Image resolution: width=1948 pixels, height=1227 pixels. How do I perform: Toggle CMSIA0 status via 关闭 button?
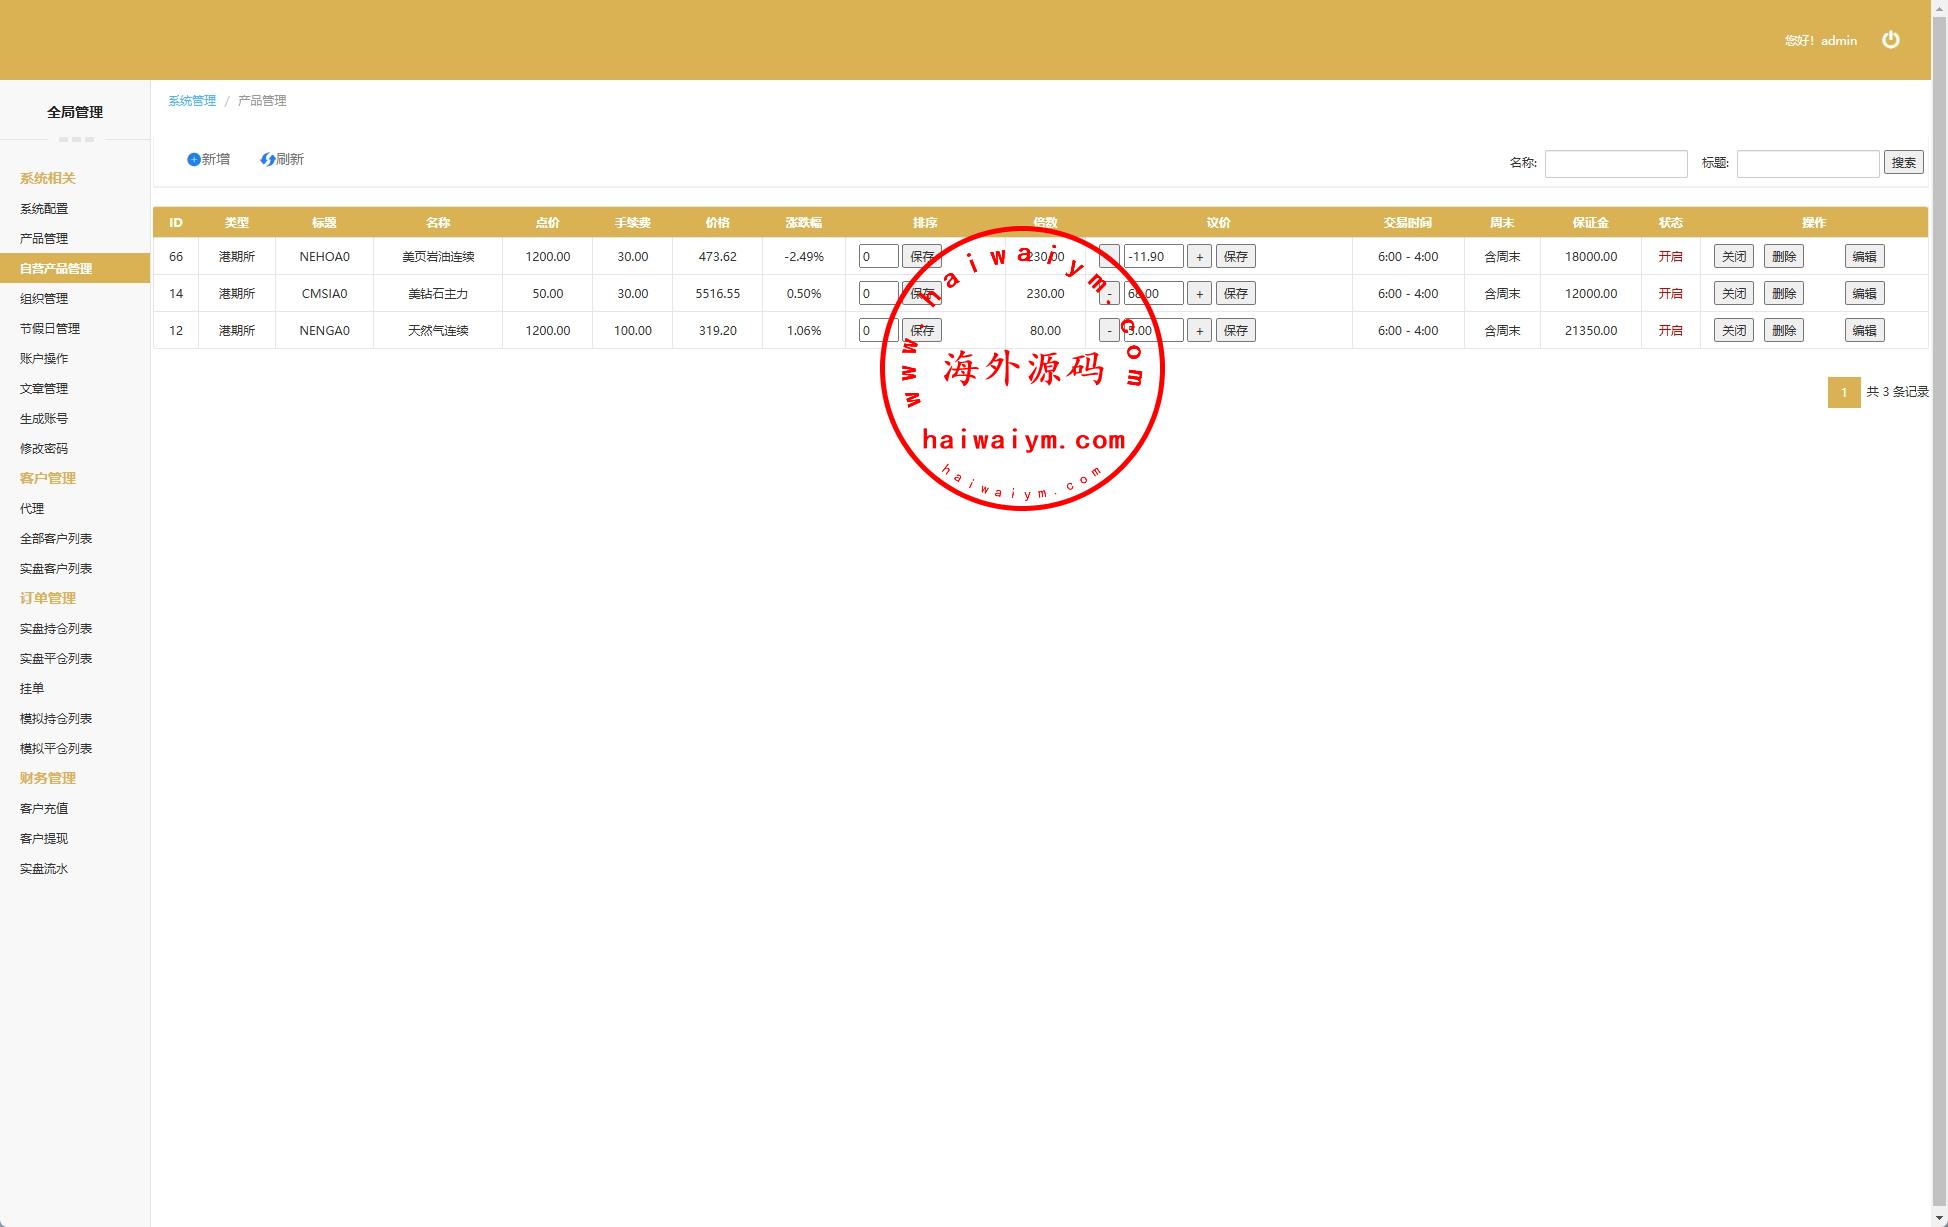click(x=1733, y=294)
